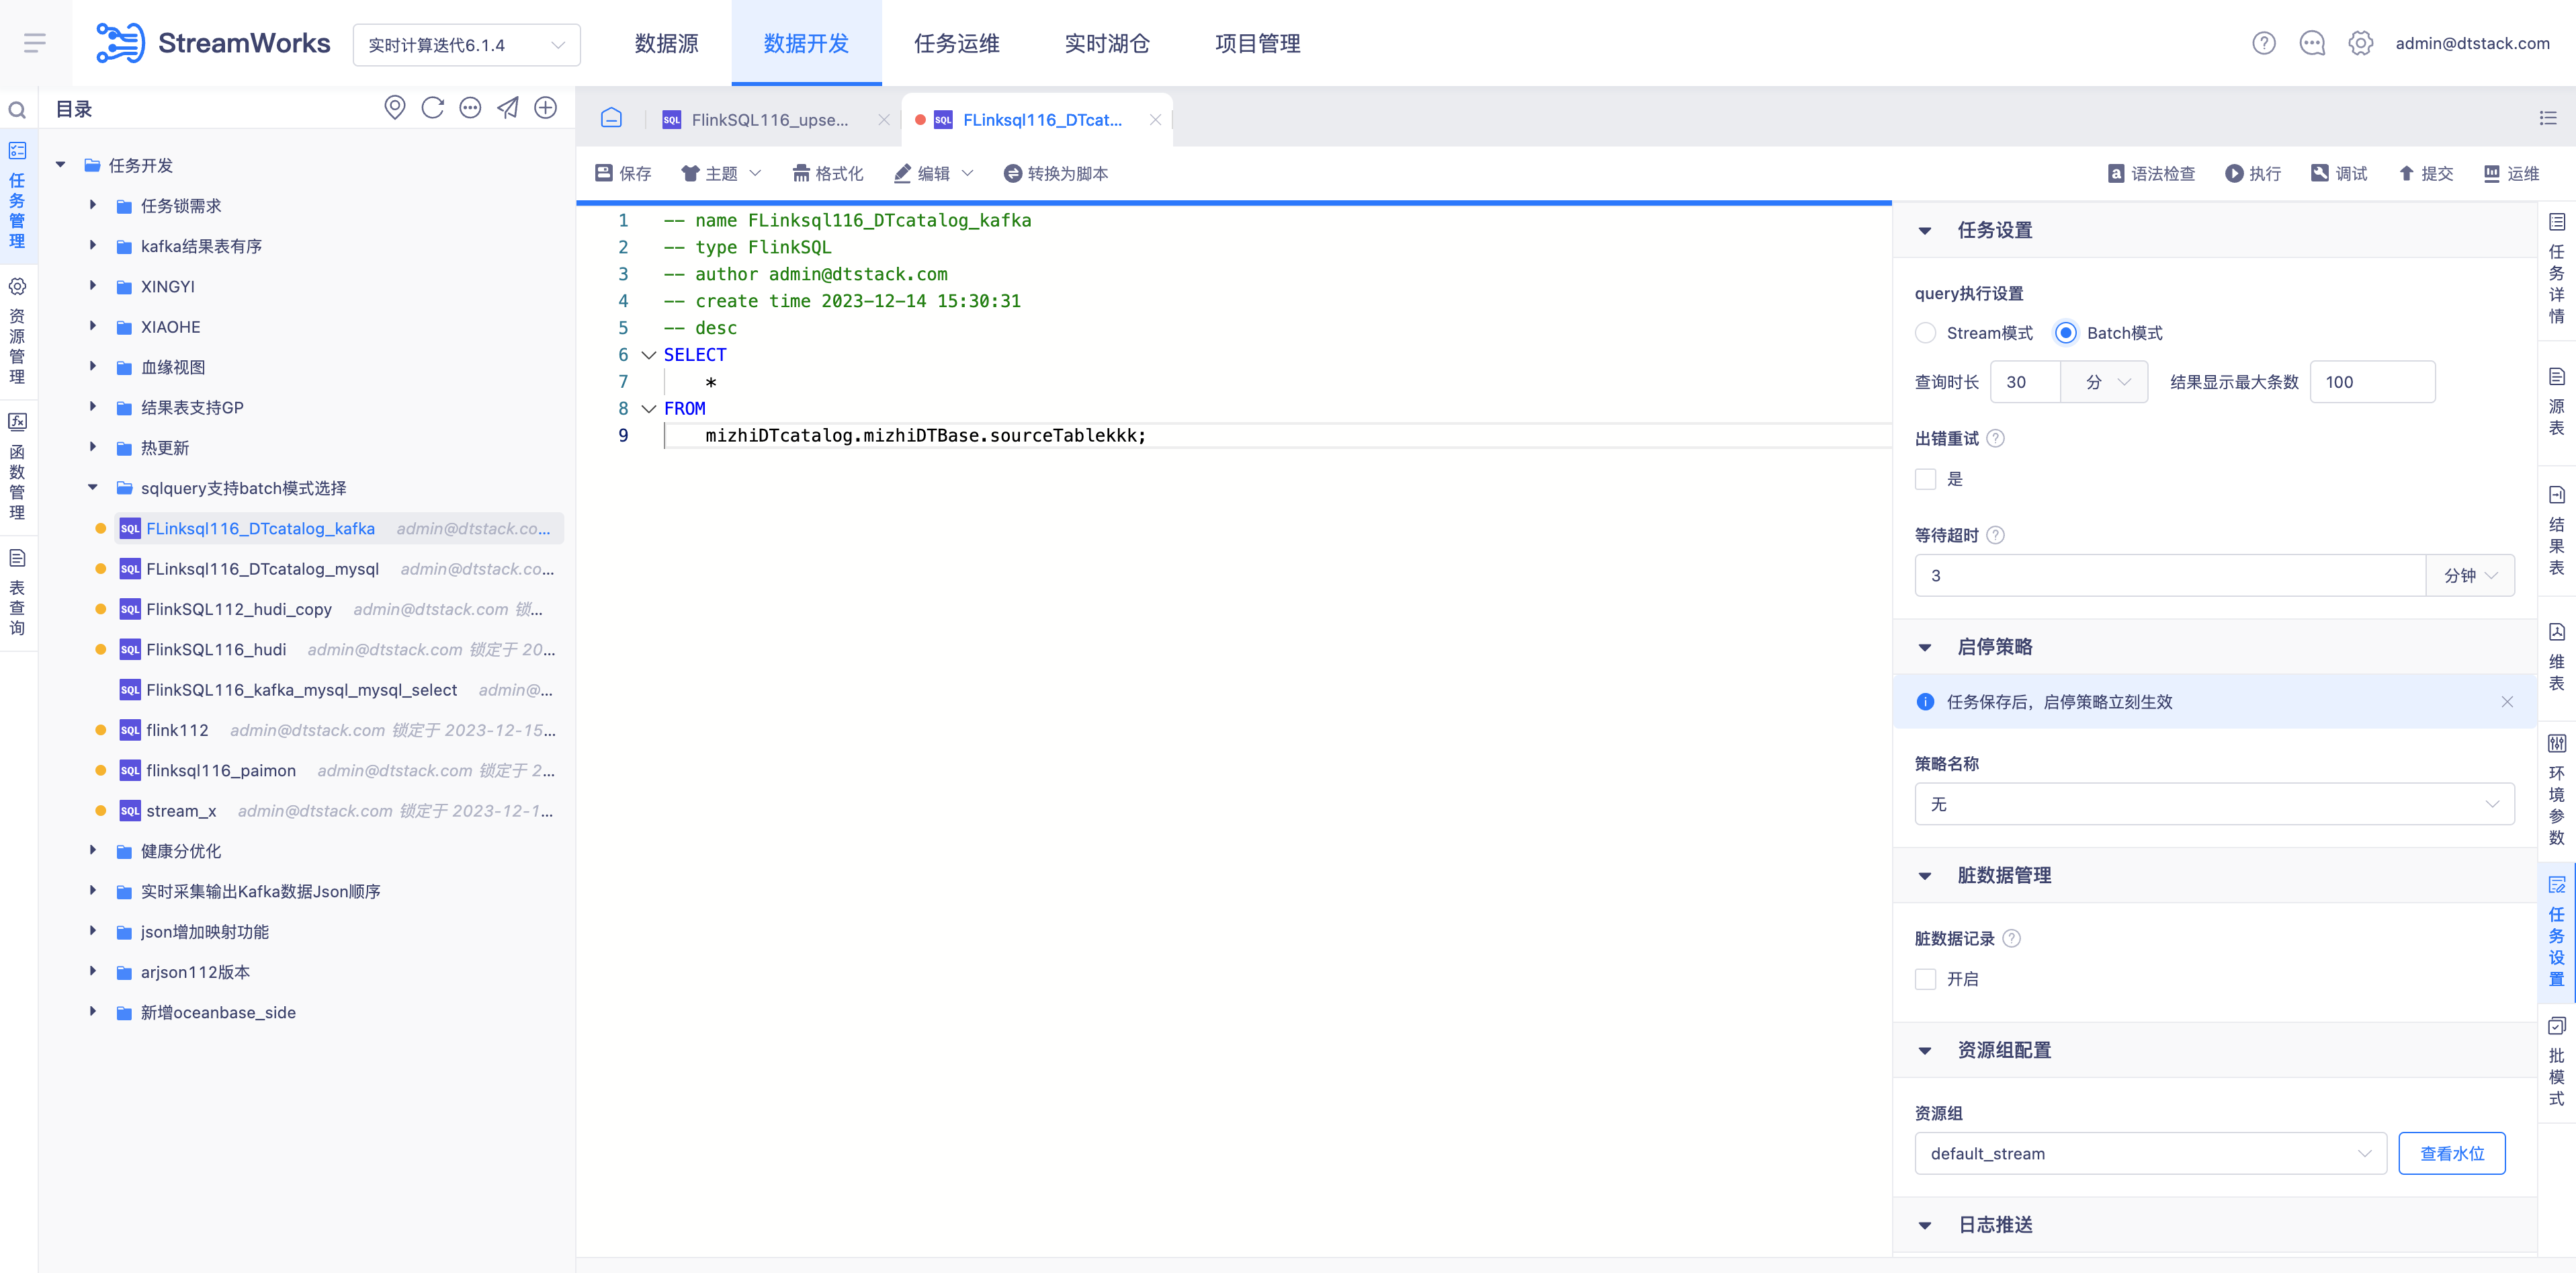Expand the 任务锁需求 folder
Viewport: 2576px width, 1273px height.
[92, 205]
